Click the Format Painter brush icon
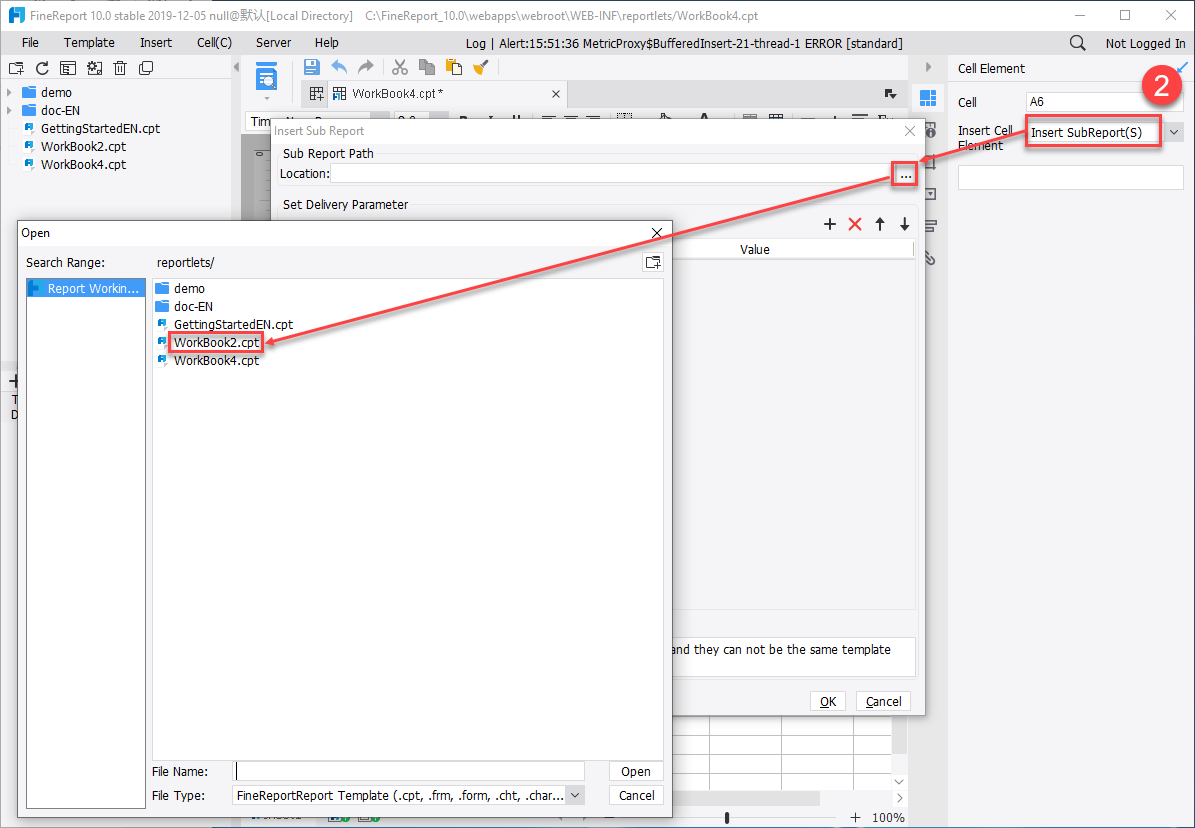 [x=481, y=66]
